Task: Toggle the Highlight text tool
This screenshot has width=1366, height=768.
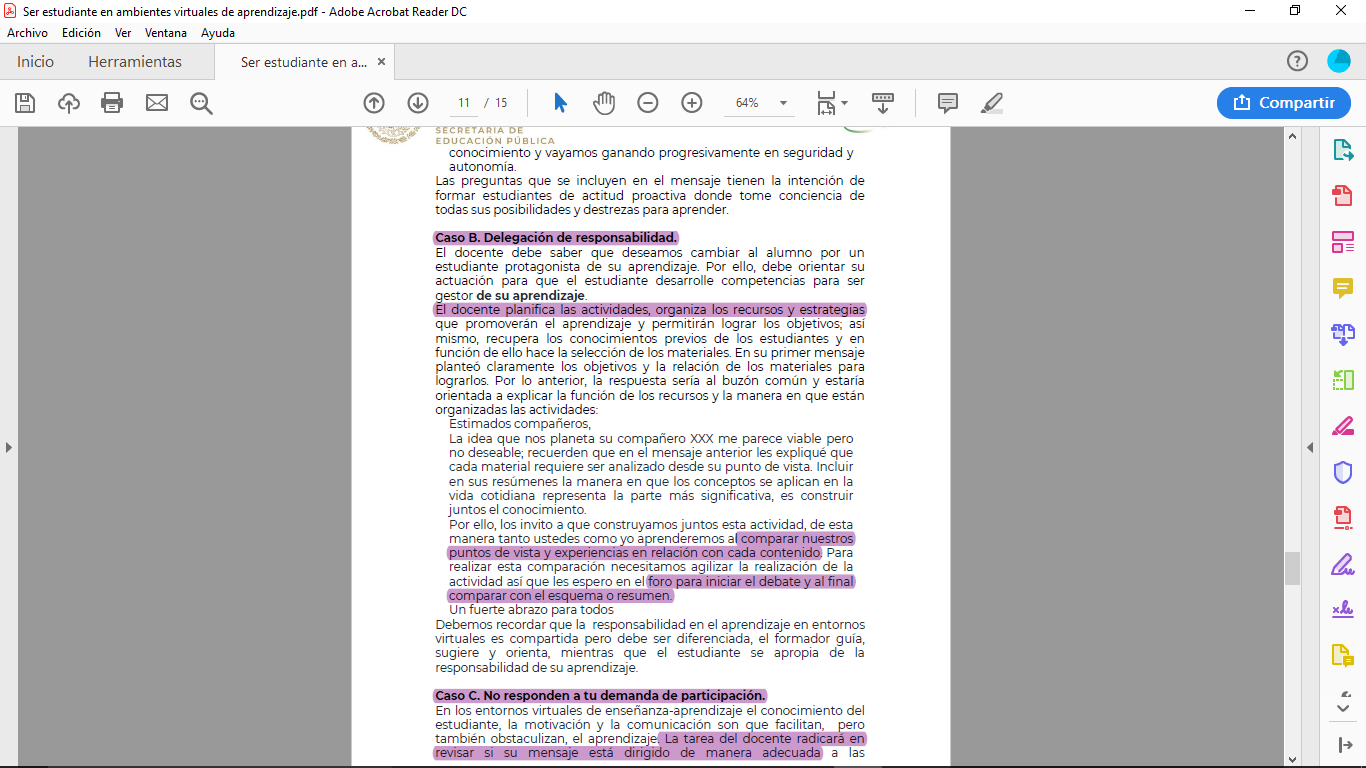Action: [x=992, y=103]
